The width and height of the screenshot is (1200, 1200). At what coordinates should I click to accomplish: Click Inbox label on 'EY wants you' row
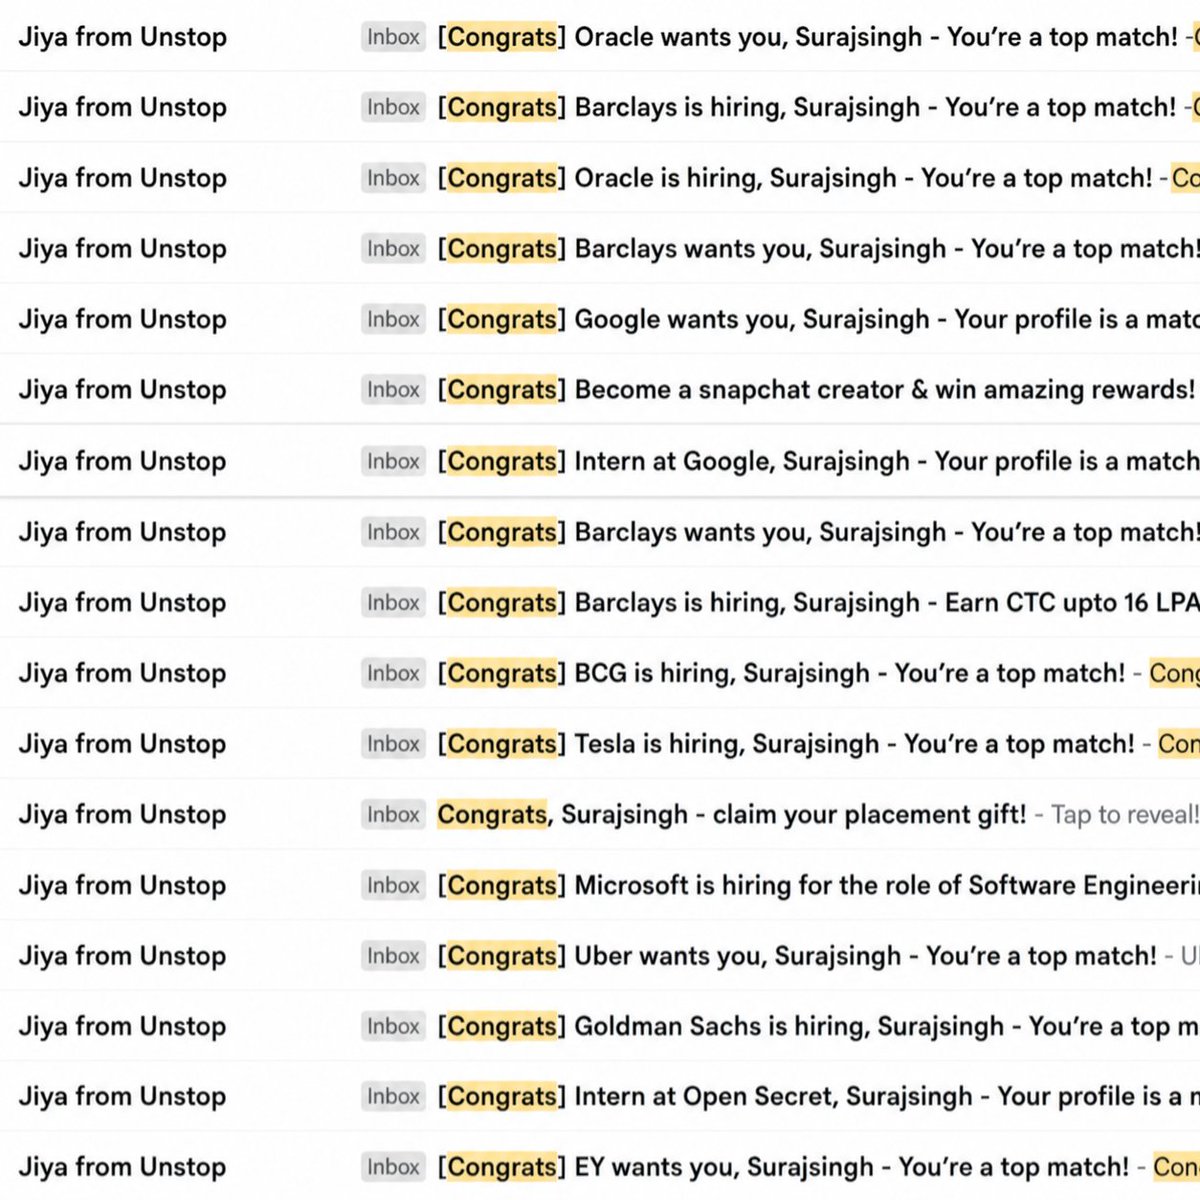[x=393, y=1167]
